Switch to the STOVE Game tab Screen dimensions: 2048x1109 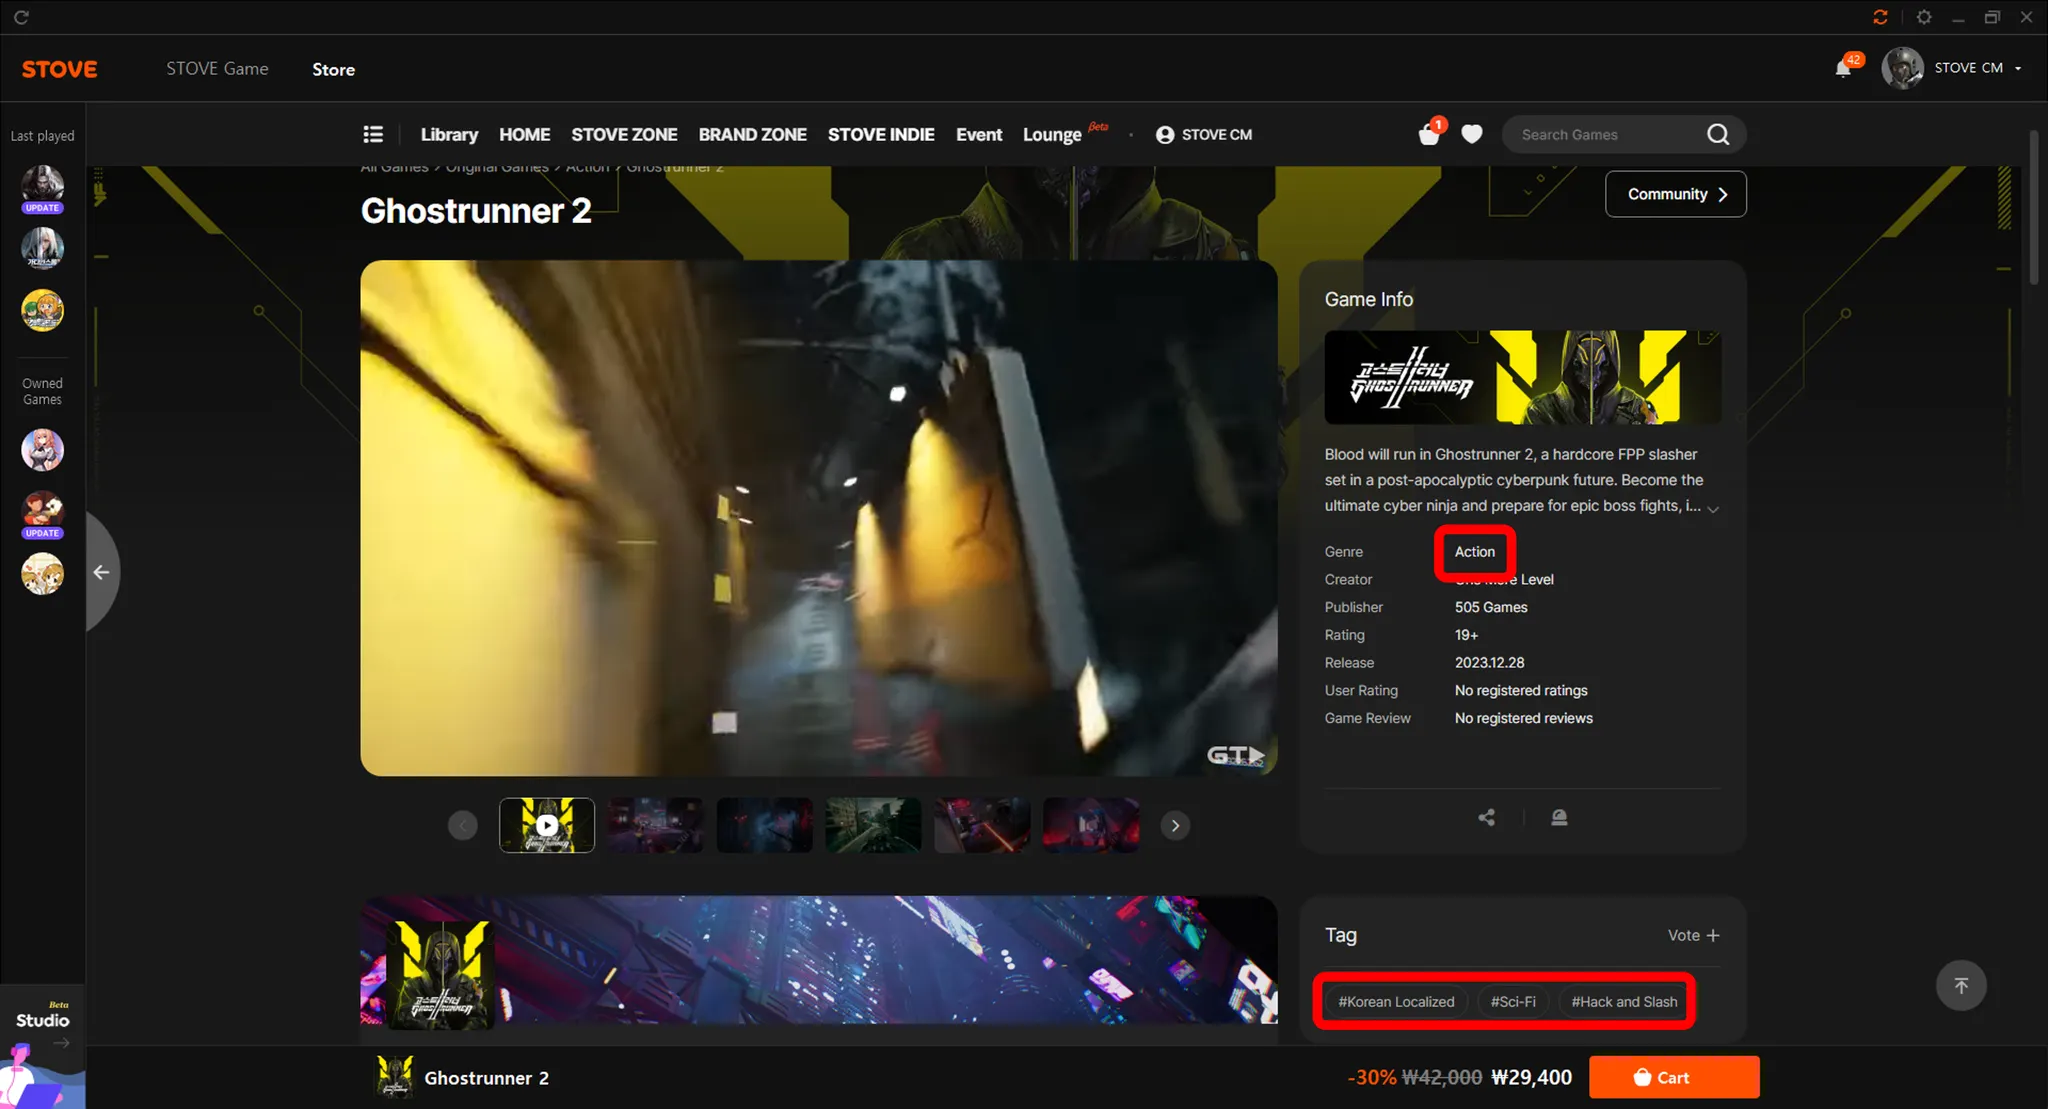click(x=217, y=69)
